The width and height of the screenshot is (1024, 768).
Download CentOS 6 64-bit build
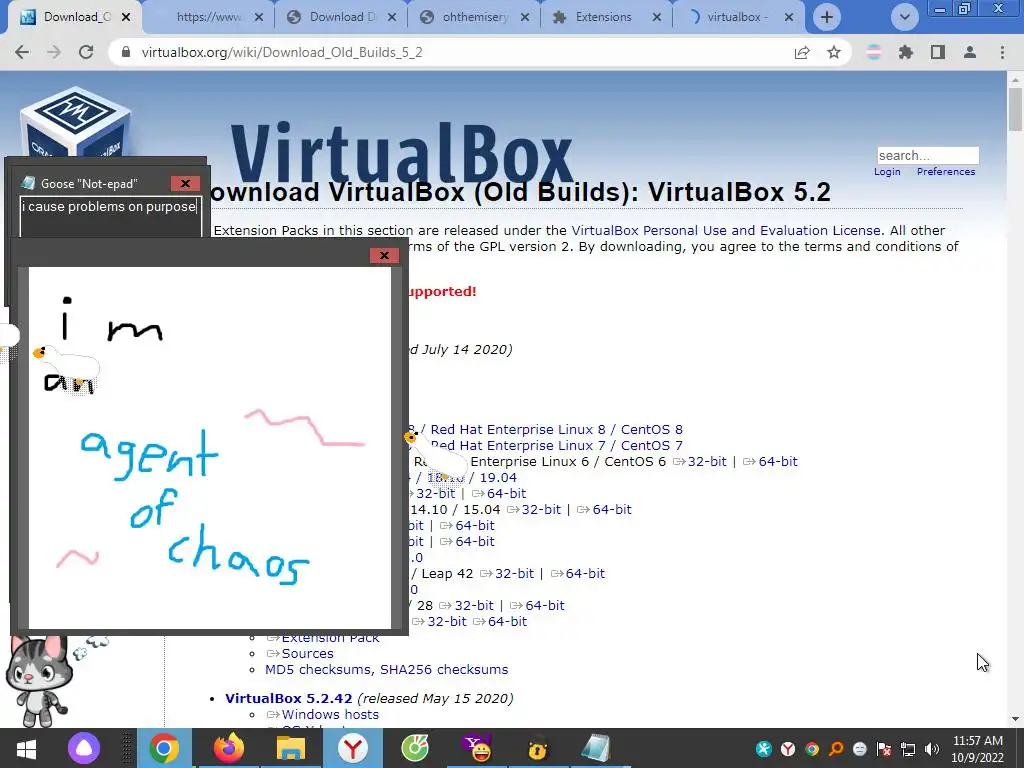[778, 462]
